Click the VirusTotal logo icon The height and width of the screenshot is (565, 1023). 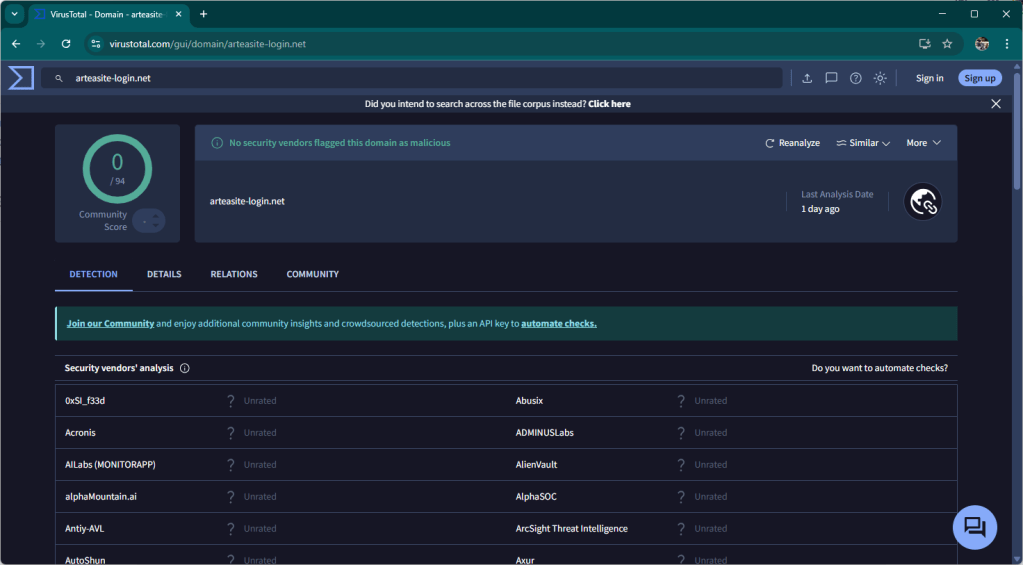pyautogui.click(x=21, y=78)
